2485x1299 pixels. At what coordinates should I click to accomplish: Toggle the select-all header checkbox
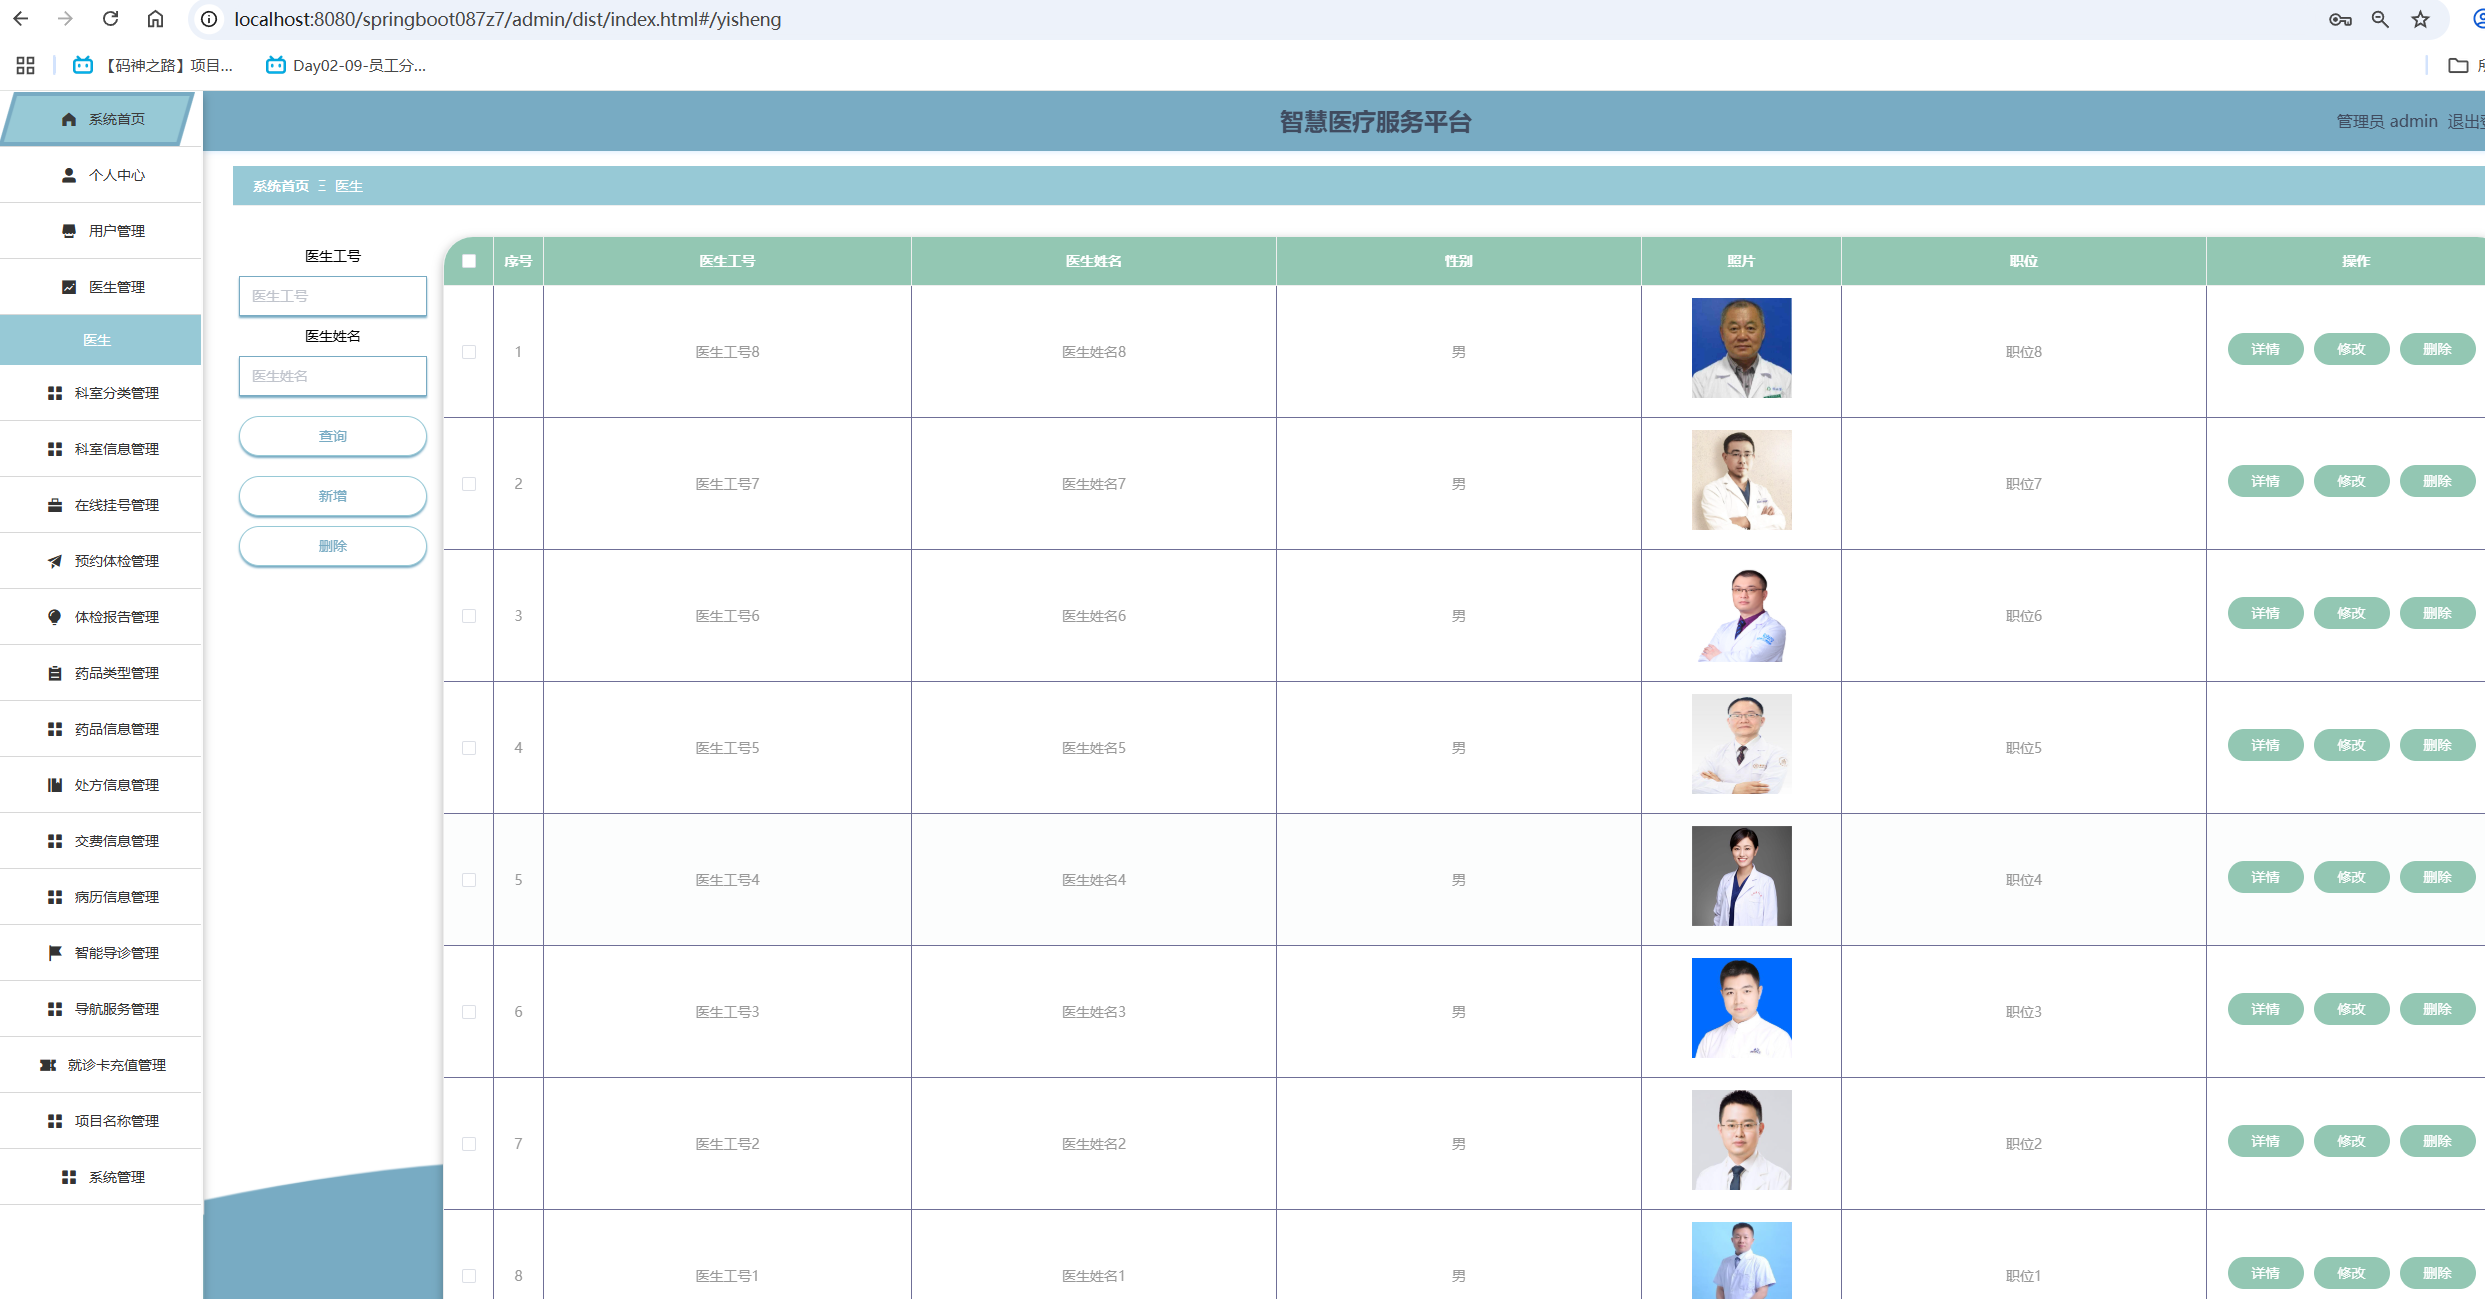pyautogui.click(x=469, y=261)
